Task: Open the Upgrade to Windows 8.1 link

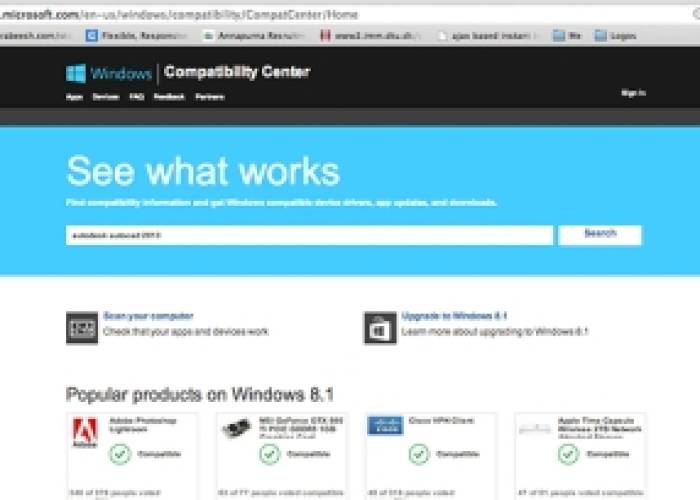Action: pyautogui.click(x=454, y=316)
